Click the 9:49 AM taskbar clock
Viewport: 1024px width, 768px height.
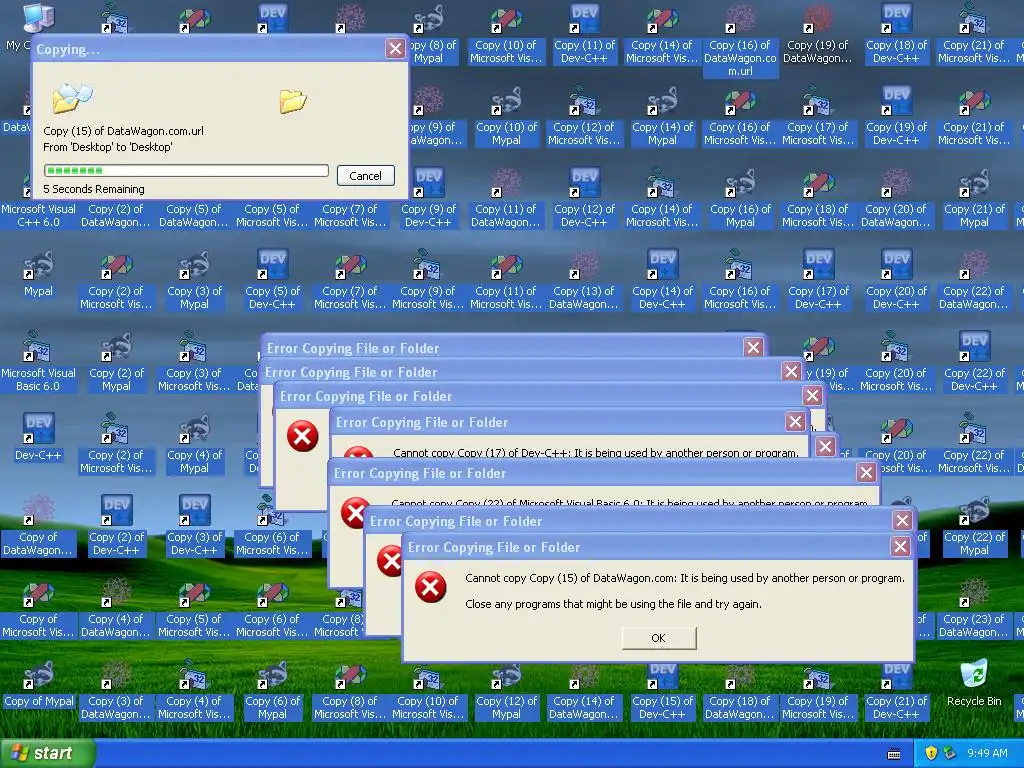pos(987,753)
